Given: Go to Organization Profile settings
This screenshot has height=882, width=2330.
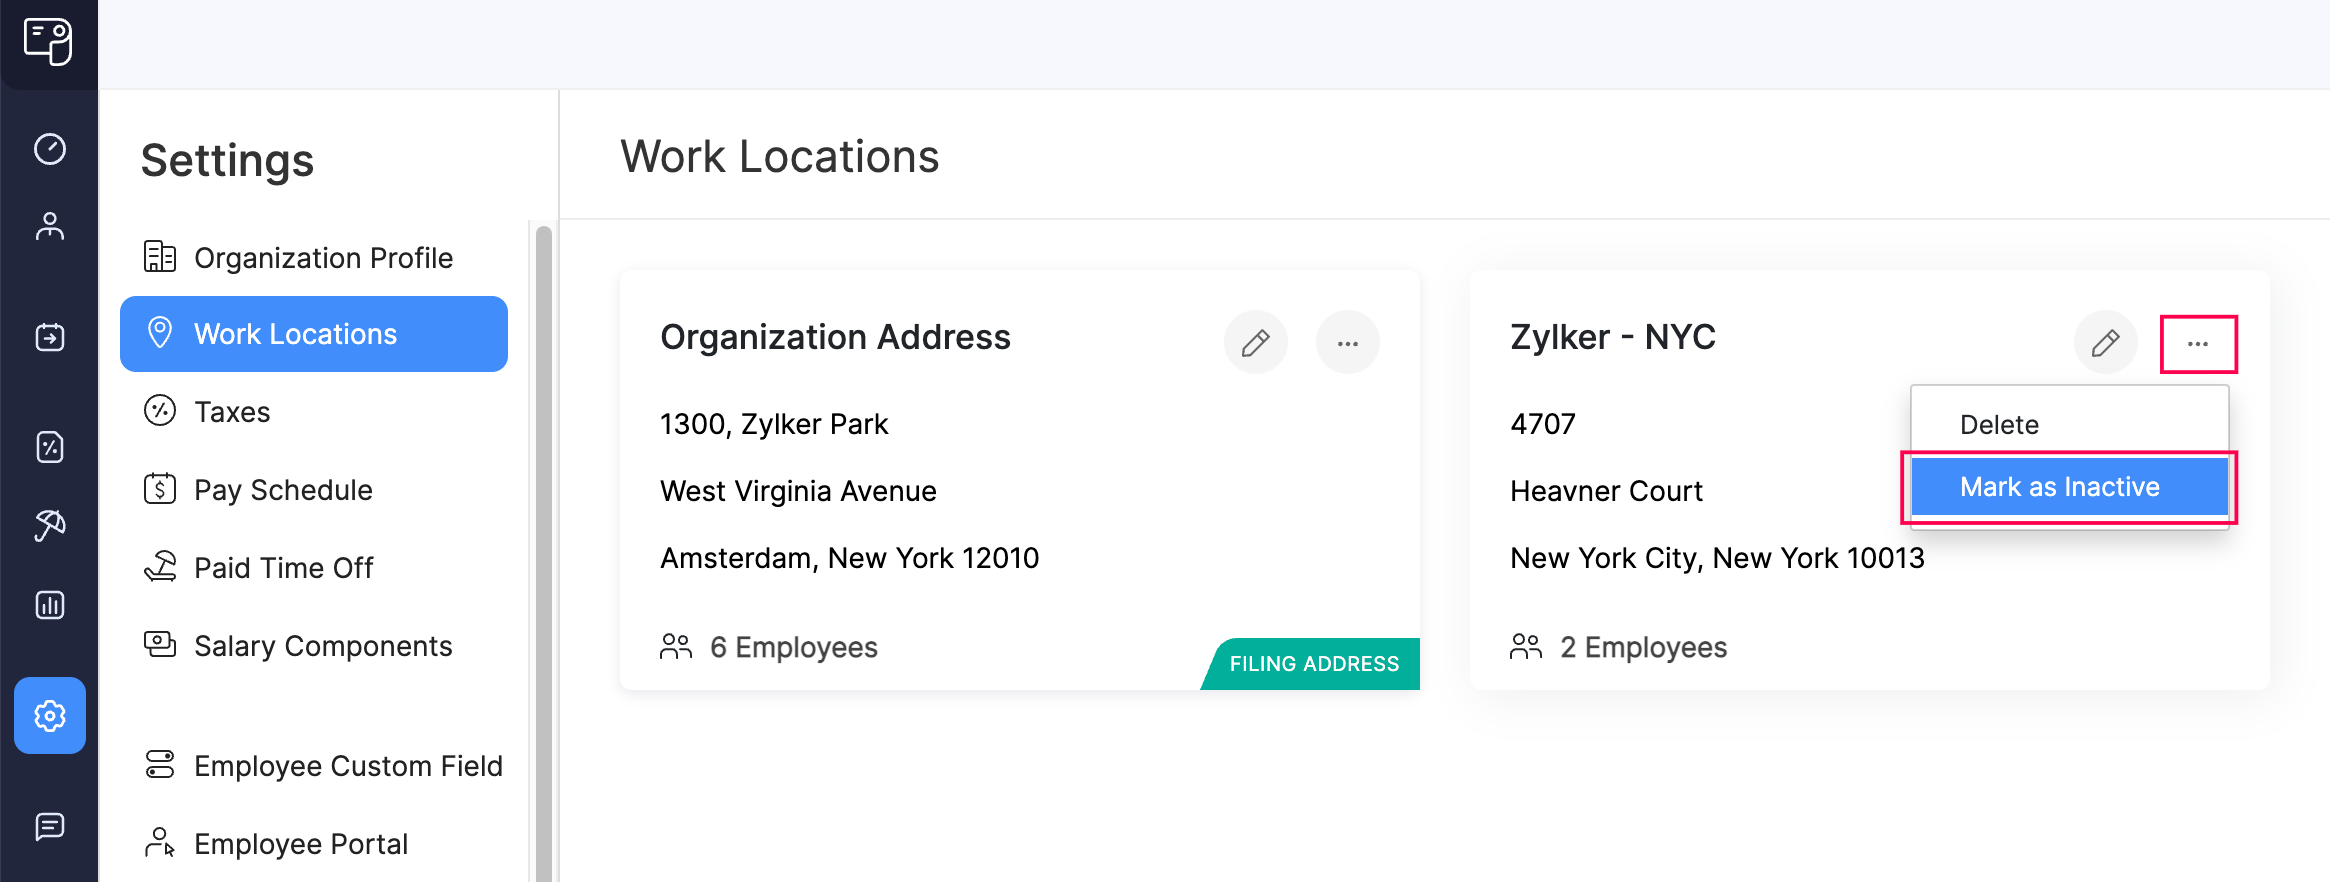Looking at the screenshot, I should (x=322, y=258).
